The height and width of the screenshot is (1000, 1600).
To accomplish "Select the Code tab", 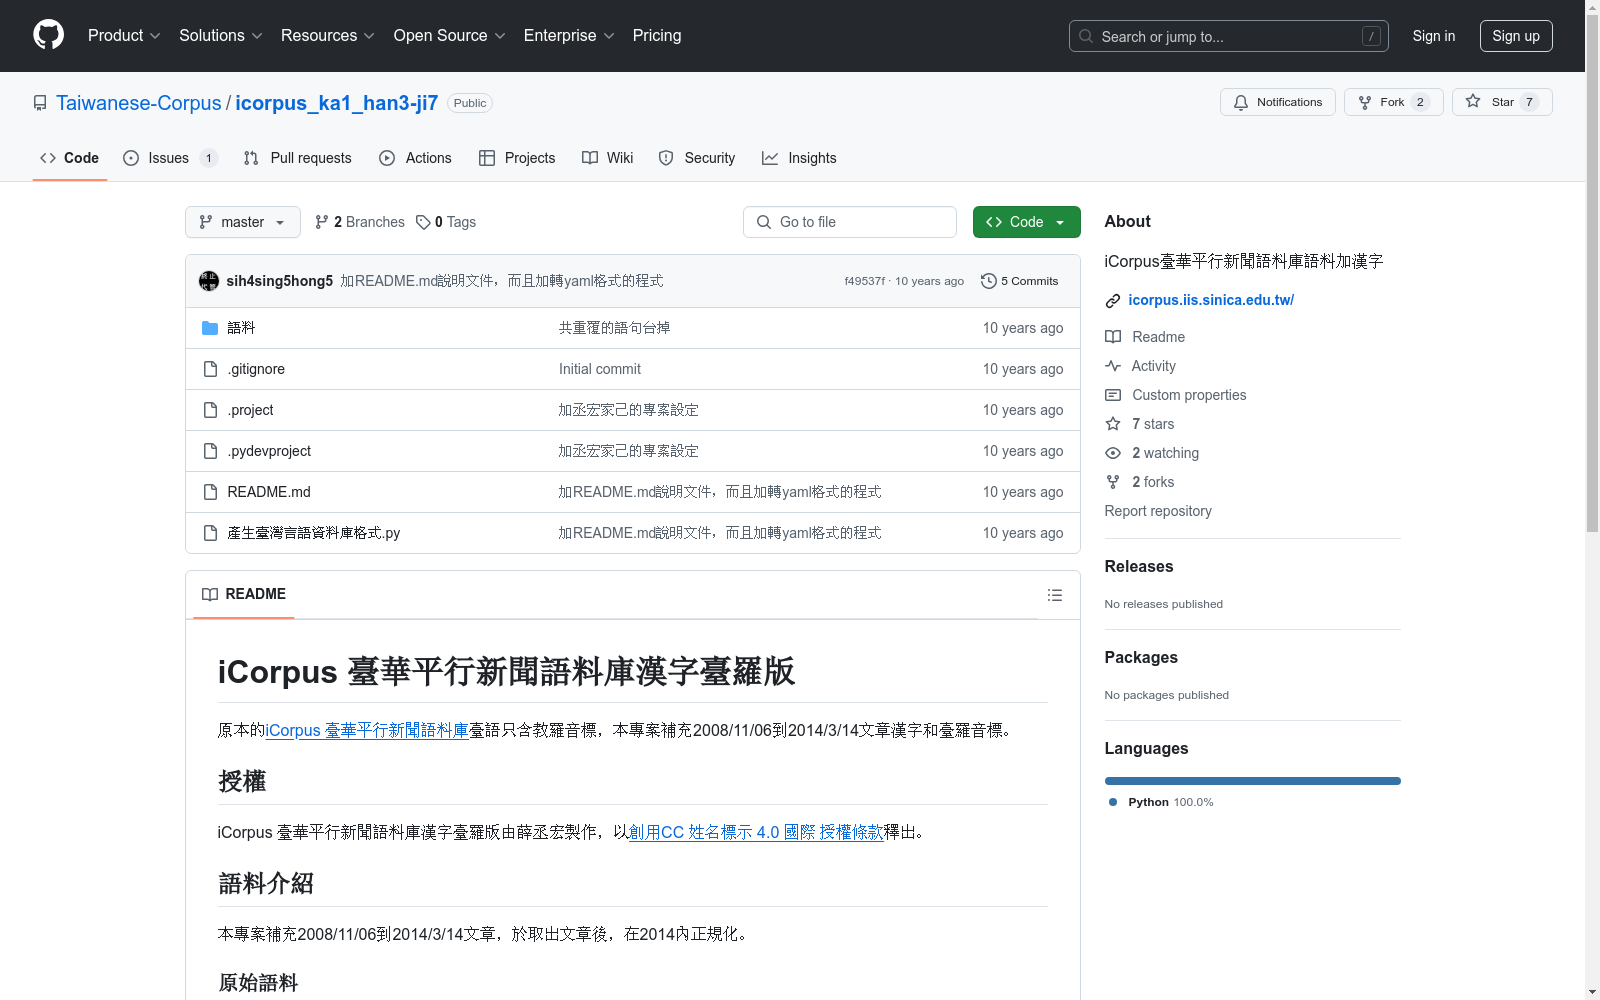I will click(x=70, y=158).
